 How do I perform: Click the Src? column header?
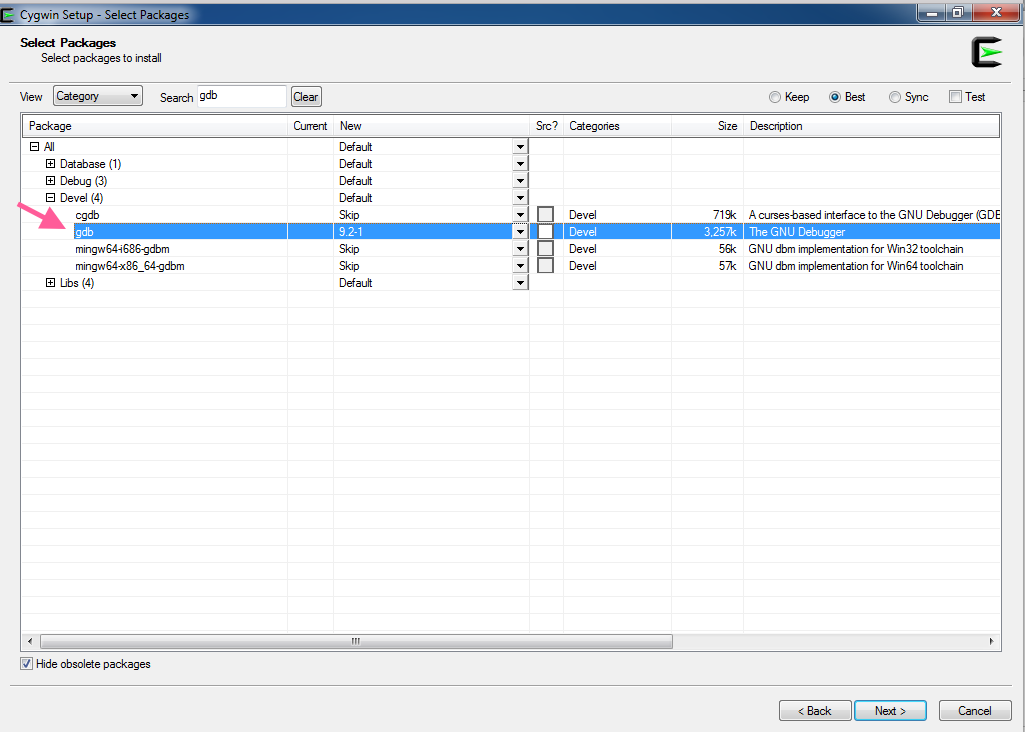[546, 125]
